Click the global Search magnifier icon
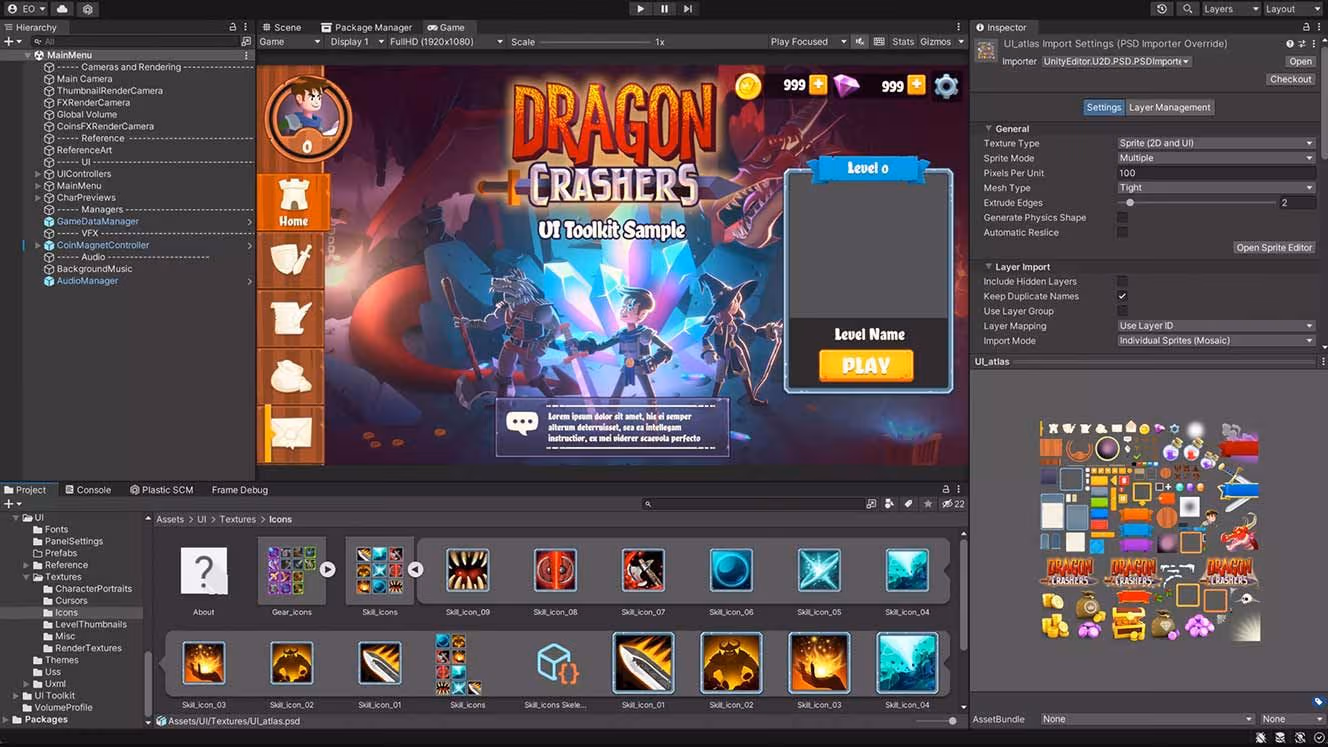 click(1186, 9)
